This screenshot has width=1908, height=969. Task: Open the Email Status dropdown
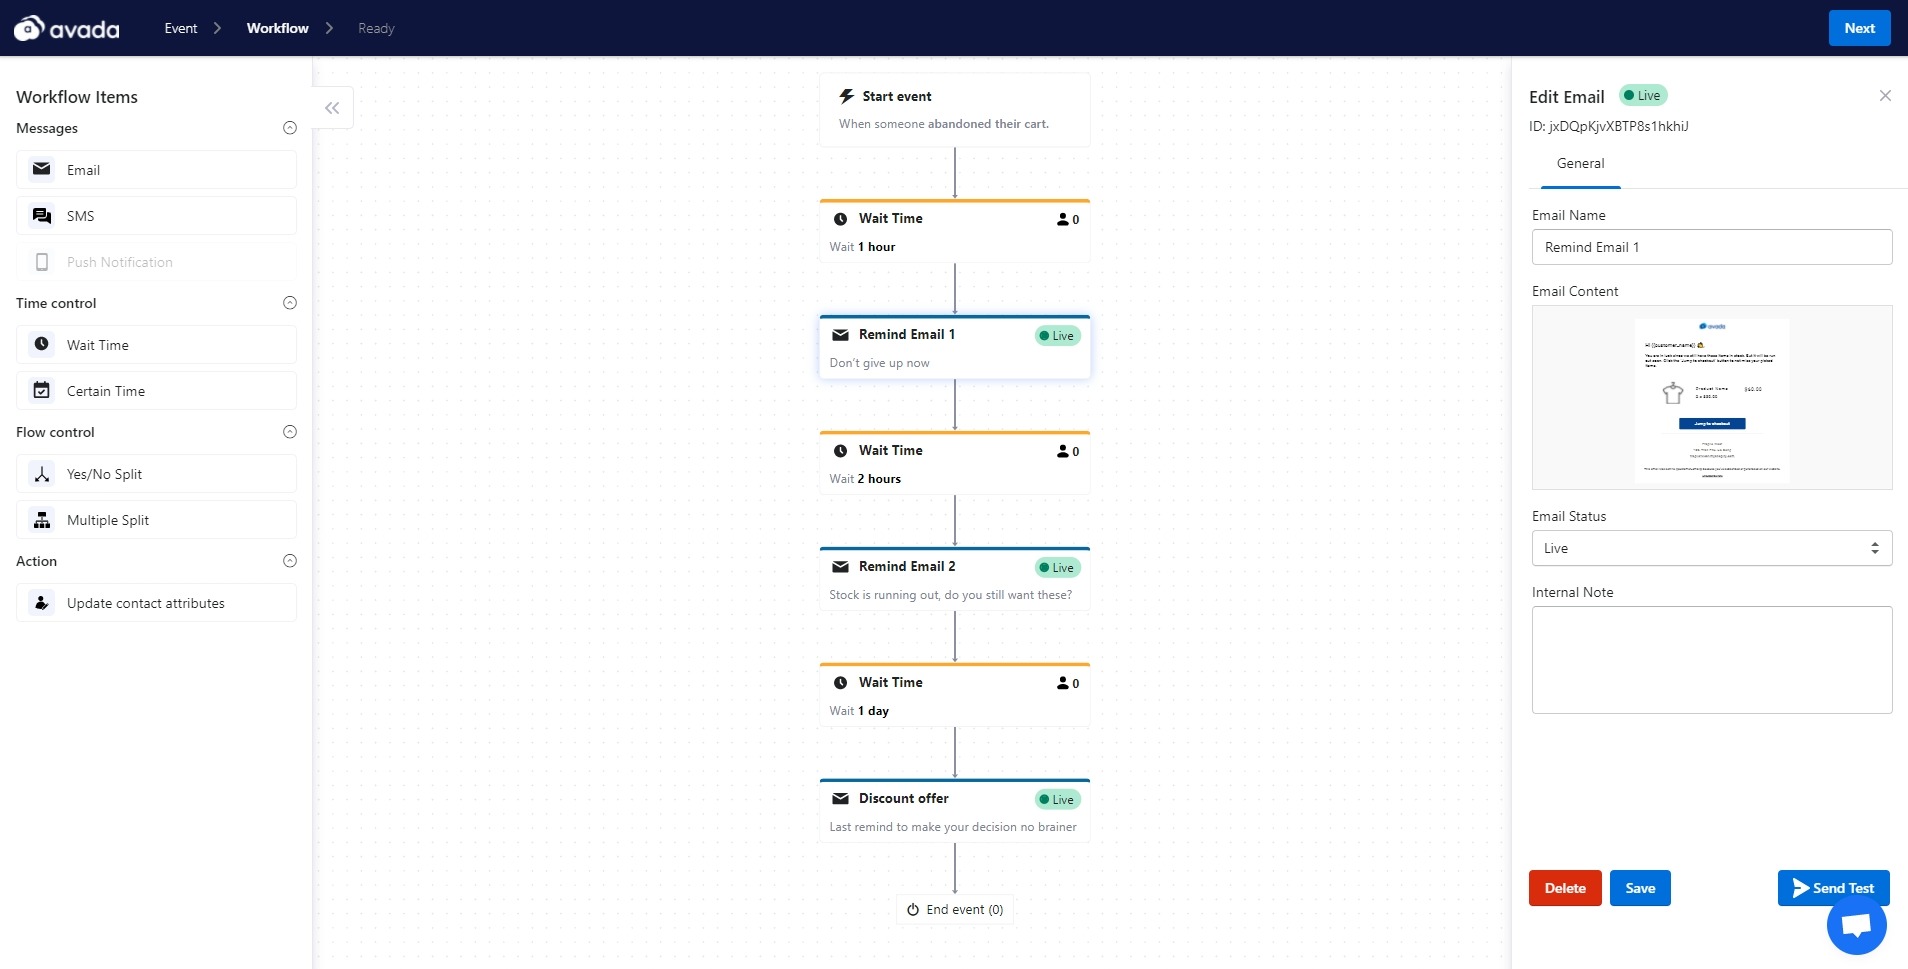pyautogui.click(x=1711, y=548)
